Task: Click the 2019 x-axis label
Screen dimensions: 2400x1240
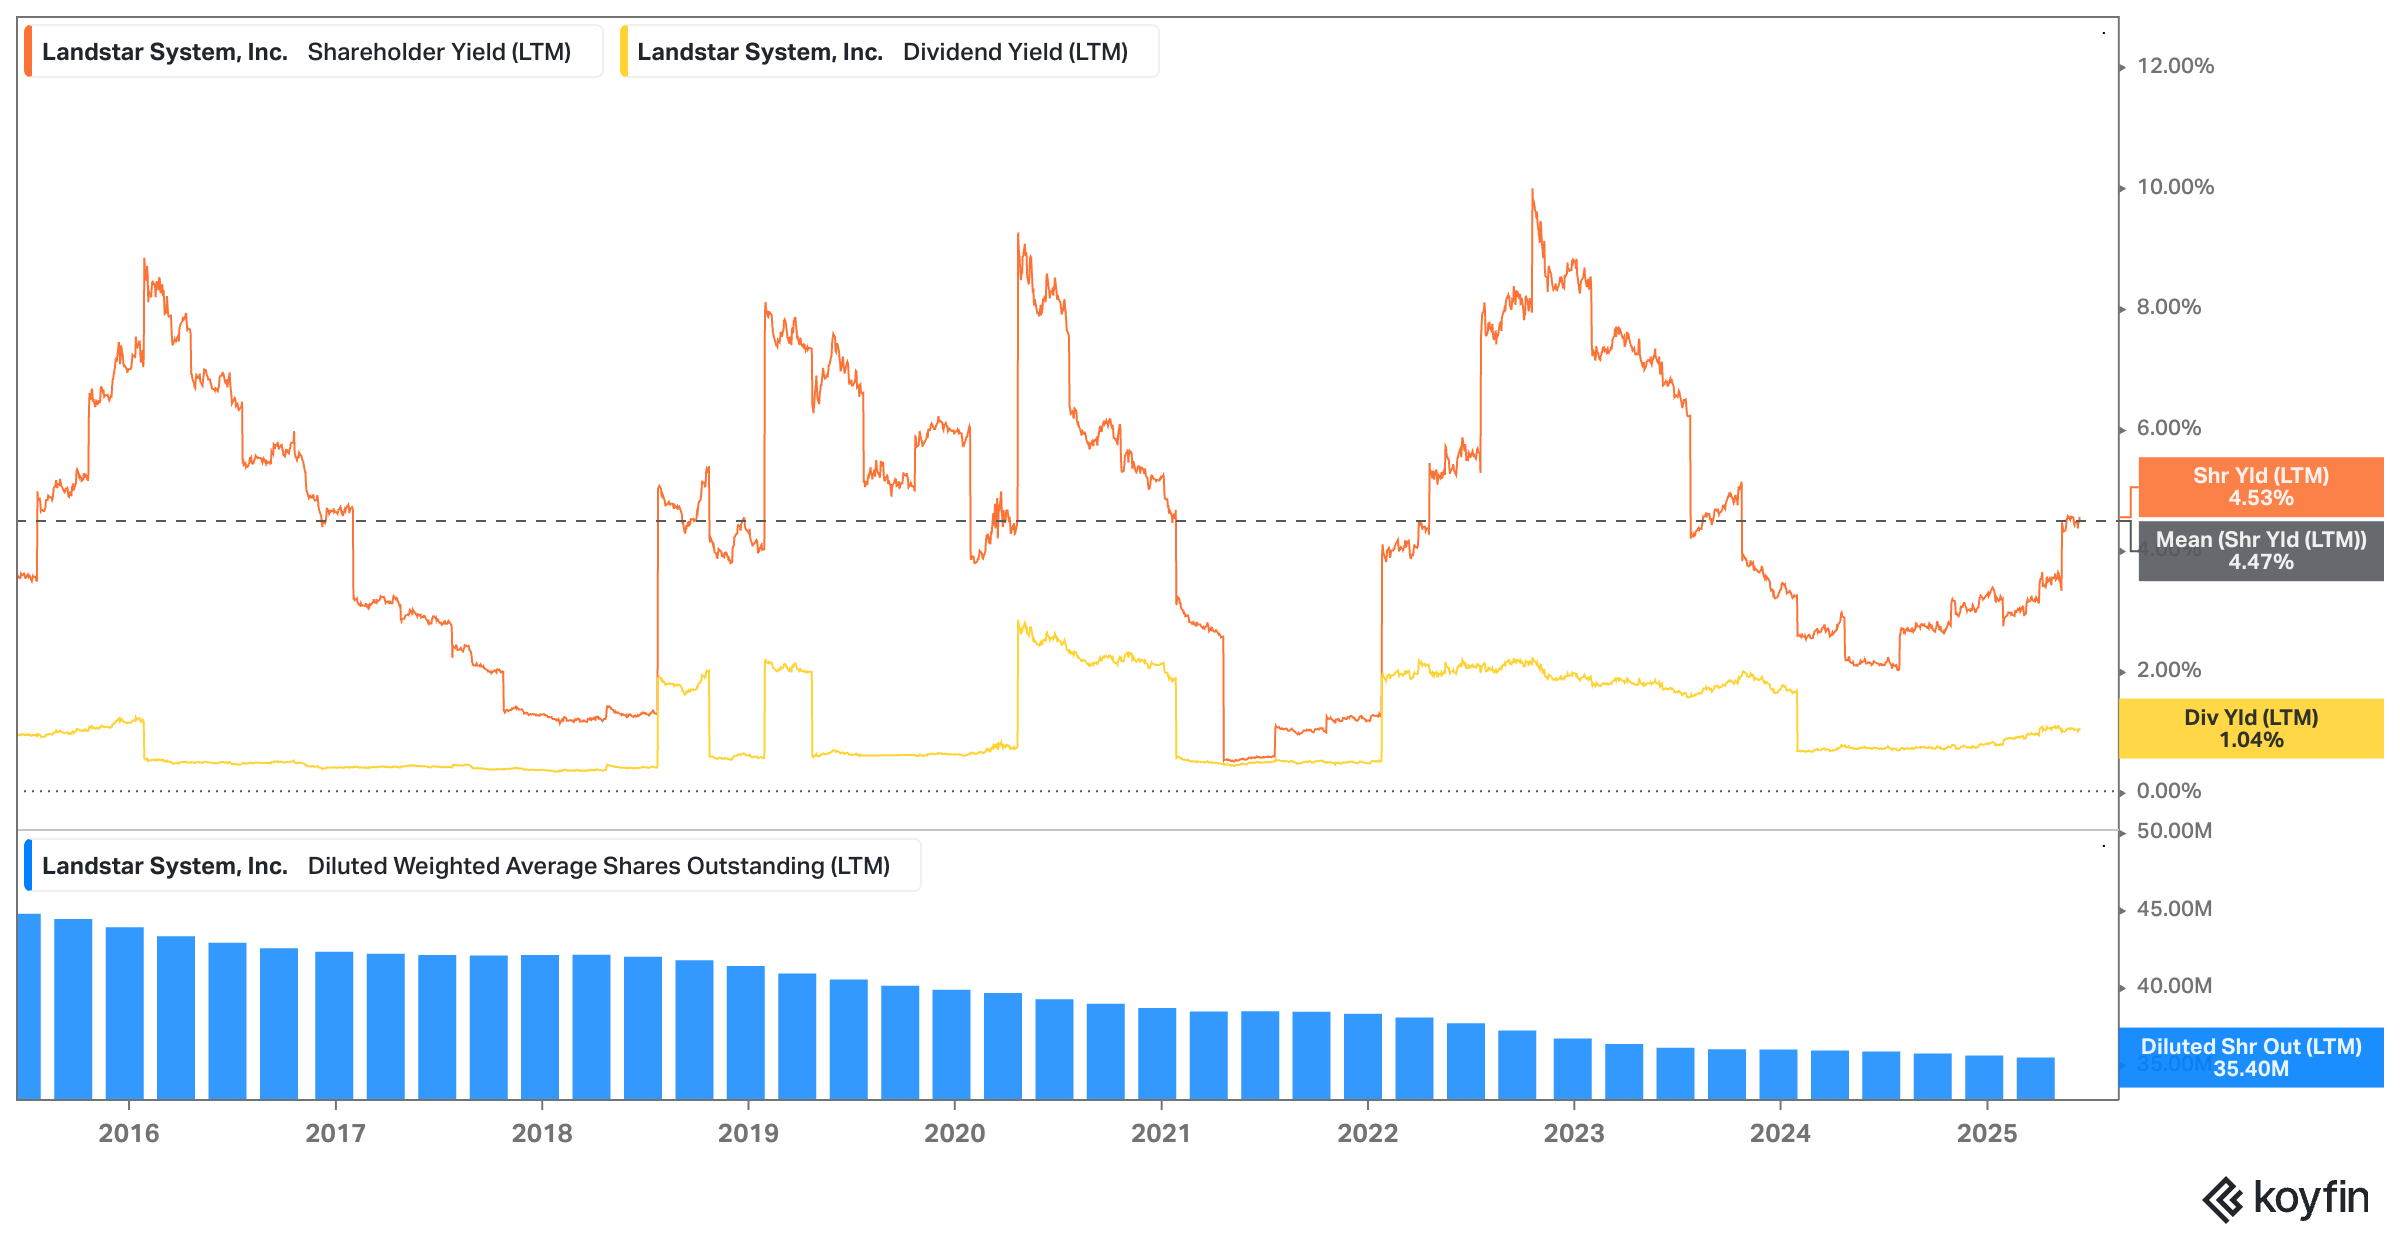Action: coord(748,1133)
